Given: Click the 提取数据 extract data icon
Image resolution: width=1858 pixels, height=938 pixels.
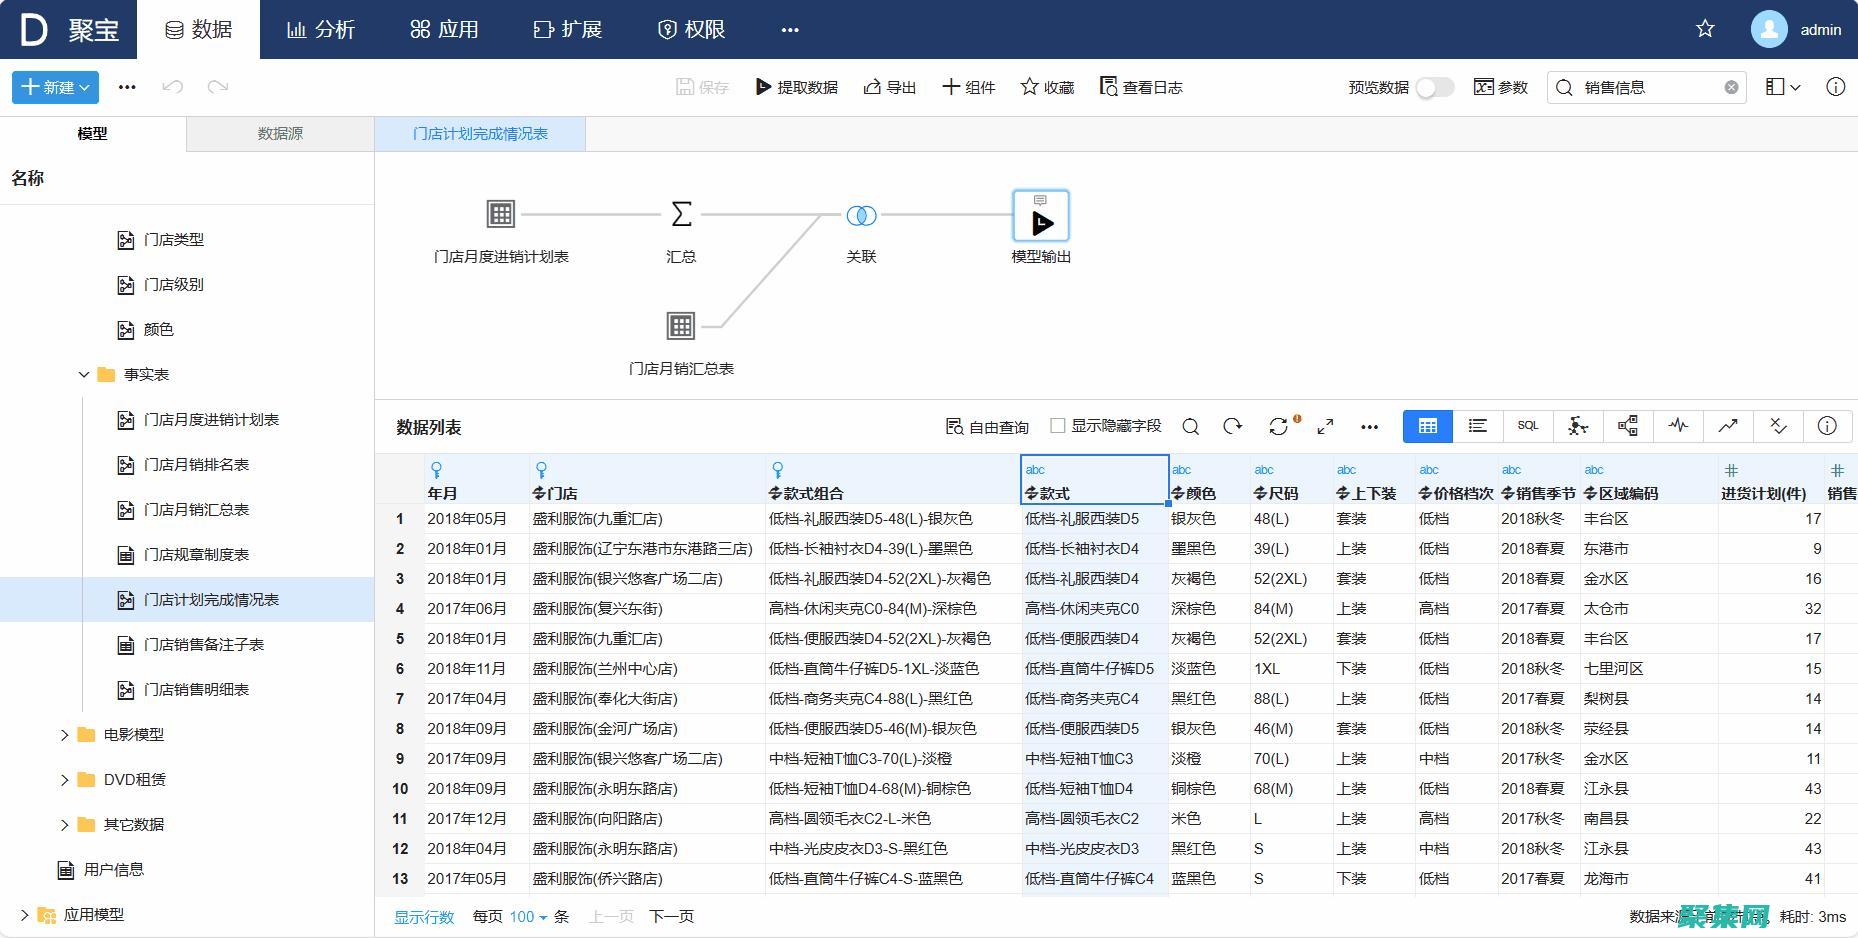Looking at the screenshot, I should [x=796, y=87].
